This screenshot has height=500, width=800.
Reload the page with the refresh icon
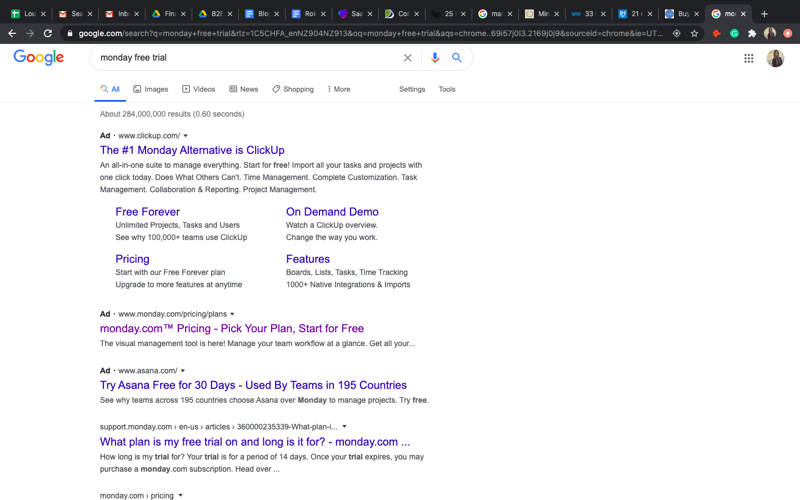tap(48, 33)
